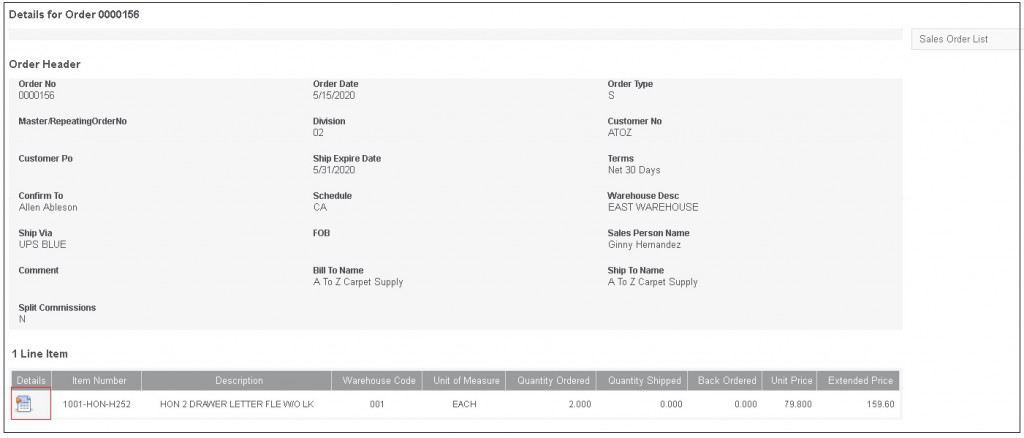Click the Extended Price column header
This screenshot has height=438, width=1024.
(x=860, y=381)
